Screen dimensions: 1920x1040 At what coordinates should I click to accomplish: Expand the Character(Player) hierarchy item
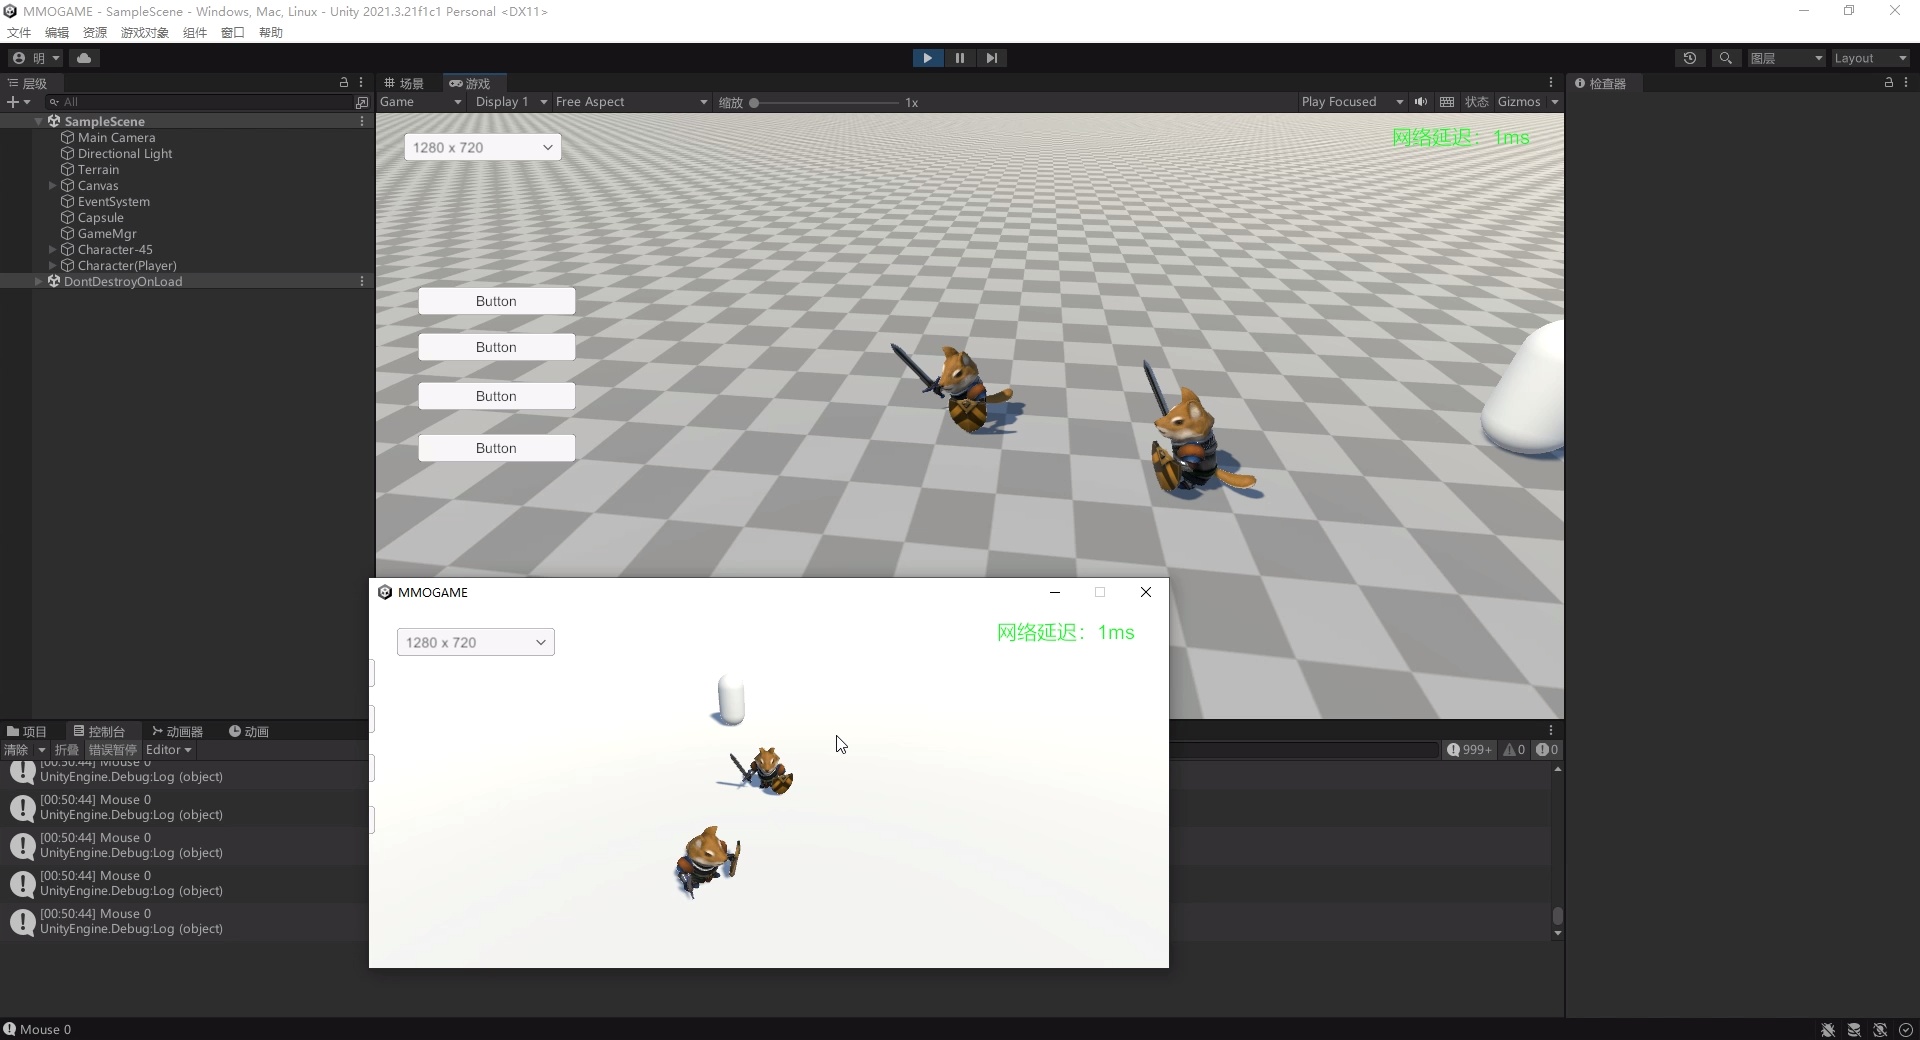[x=50, y=266]
